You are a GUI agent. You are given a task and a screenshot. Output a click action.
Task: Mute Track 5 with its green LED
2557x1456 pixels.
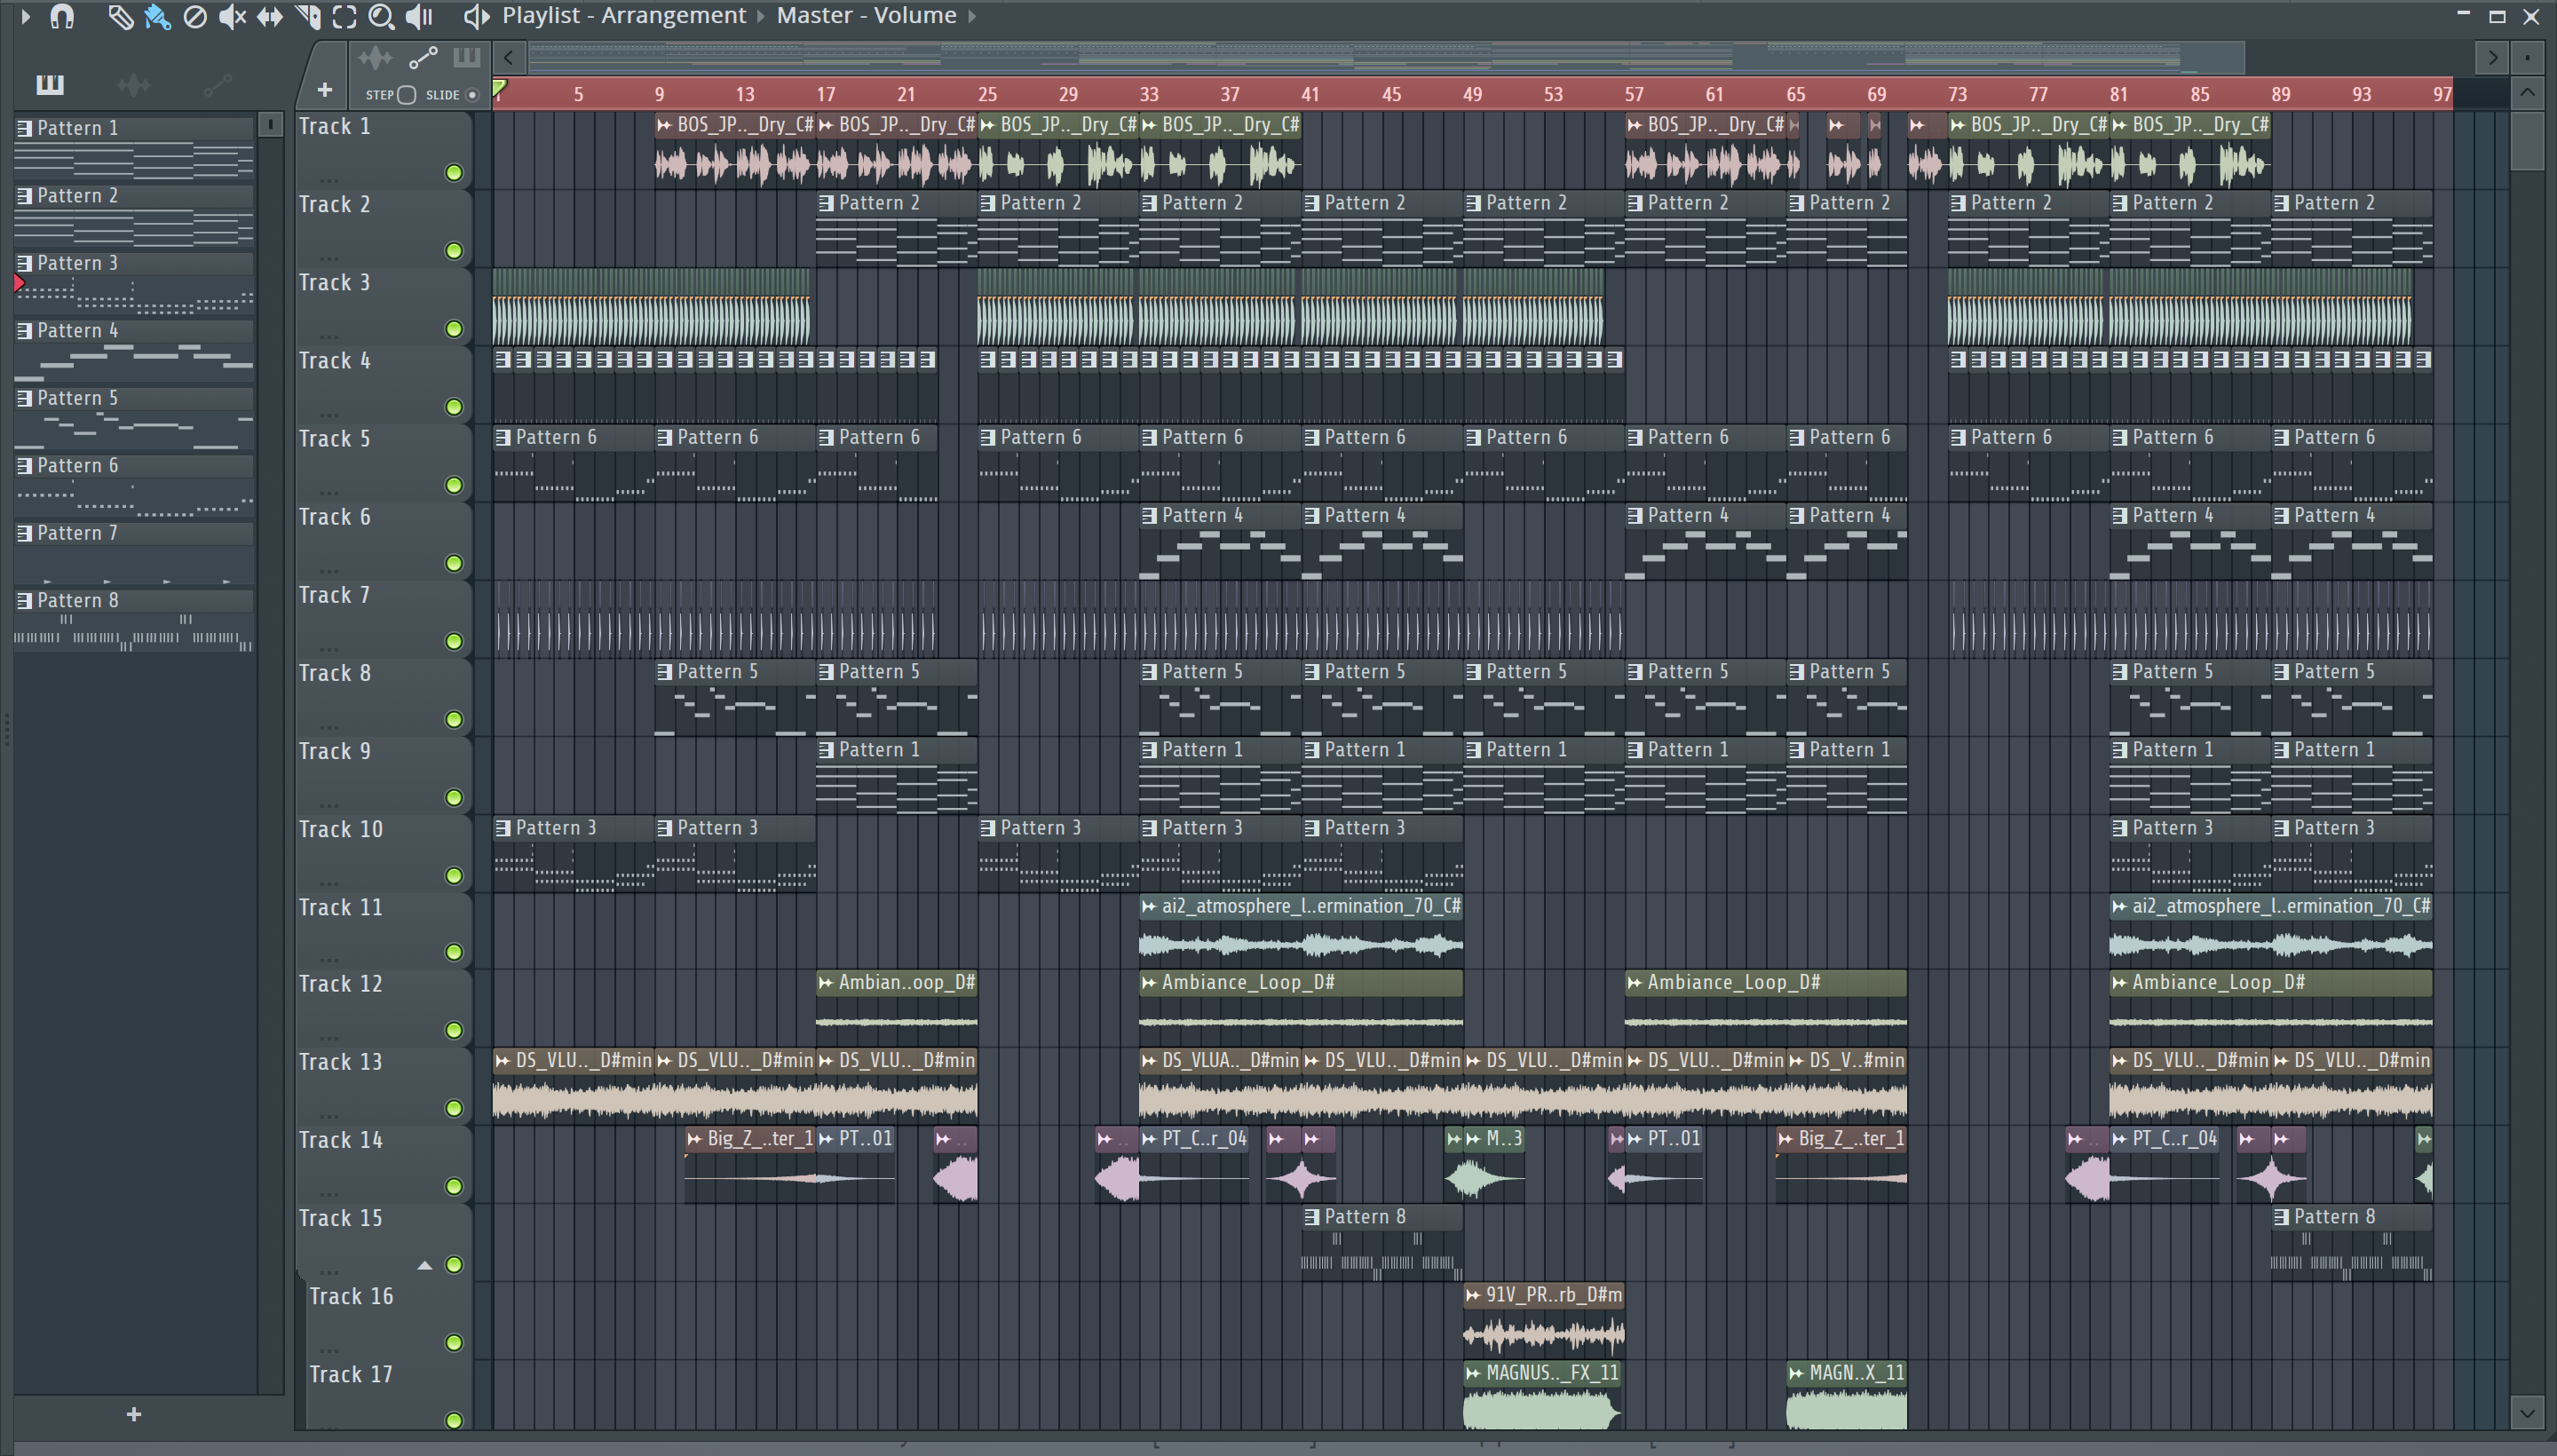(454, 485)
